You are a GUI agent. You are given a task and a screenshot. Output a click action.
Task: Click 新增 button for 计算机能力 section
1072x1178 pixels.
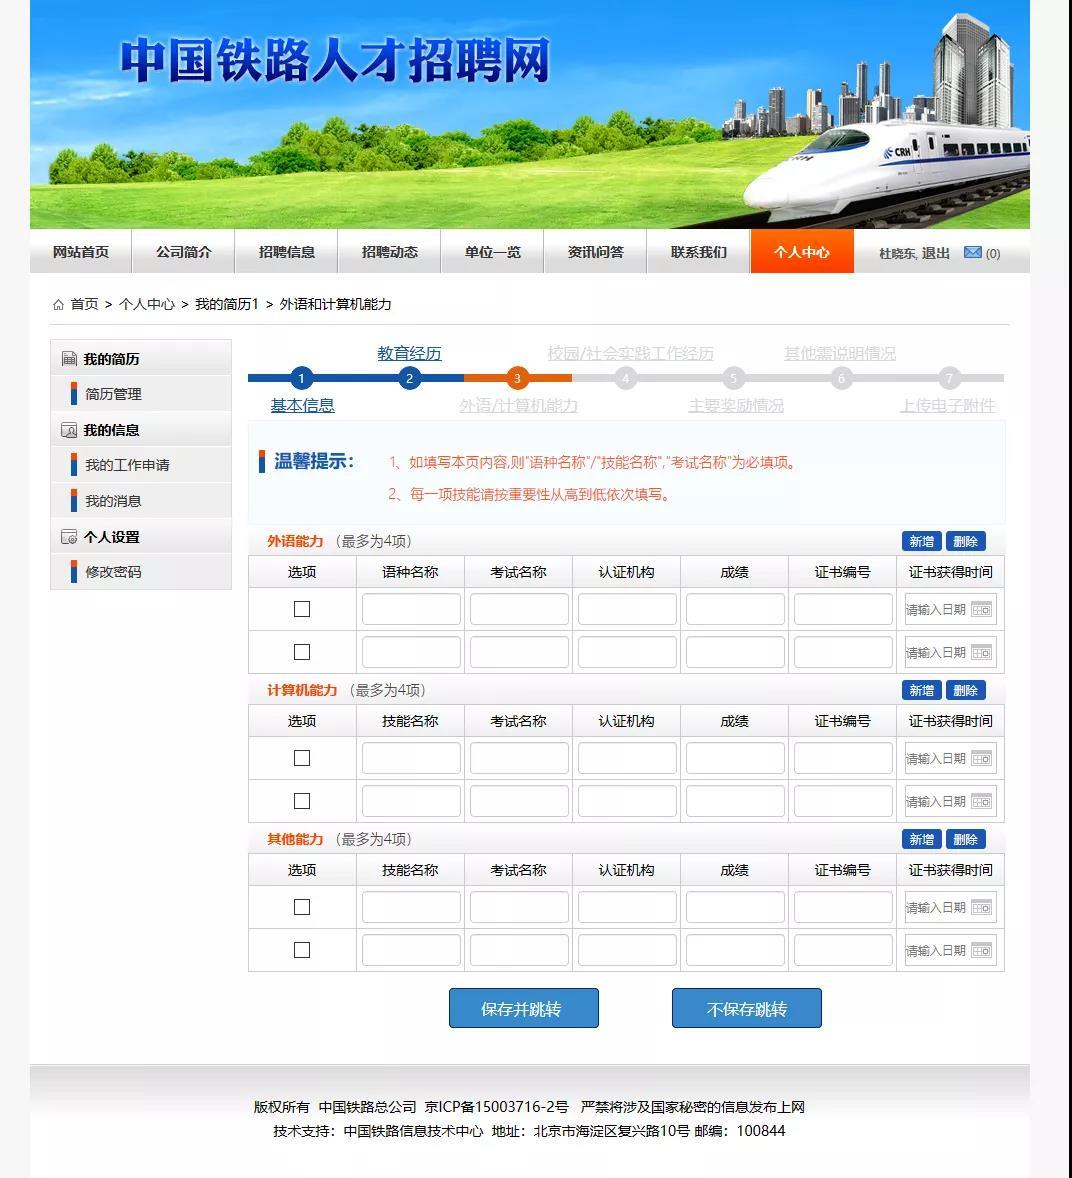pyautogui.click(x=922, y=690)
